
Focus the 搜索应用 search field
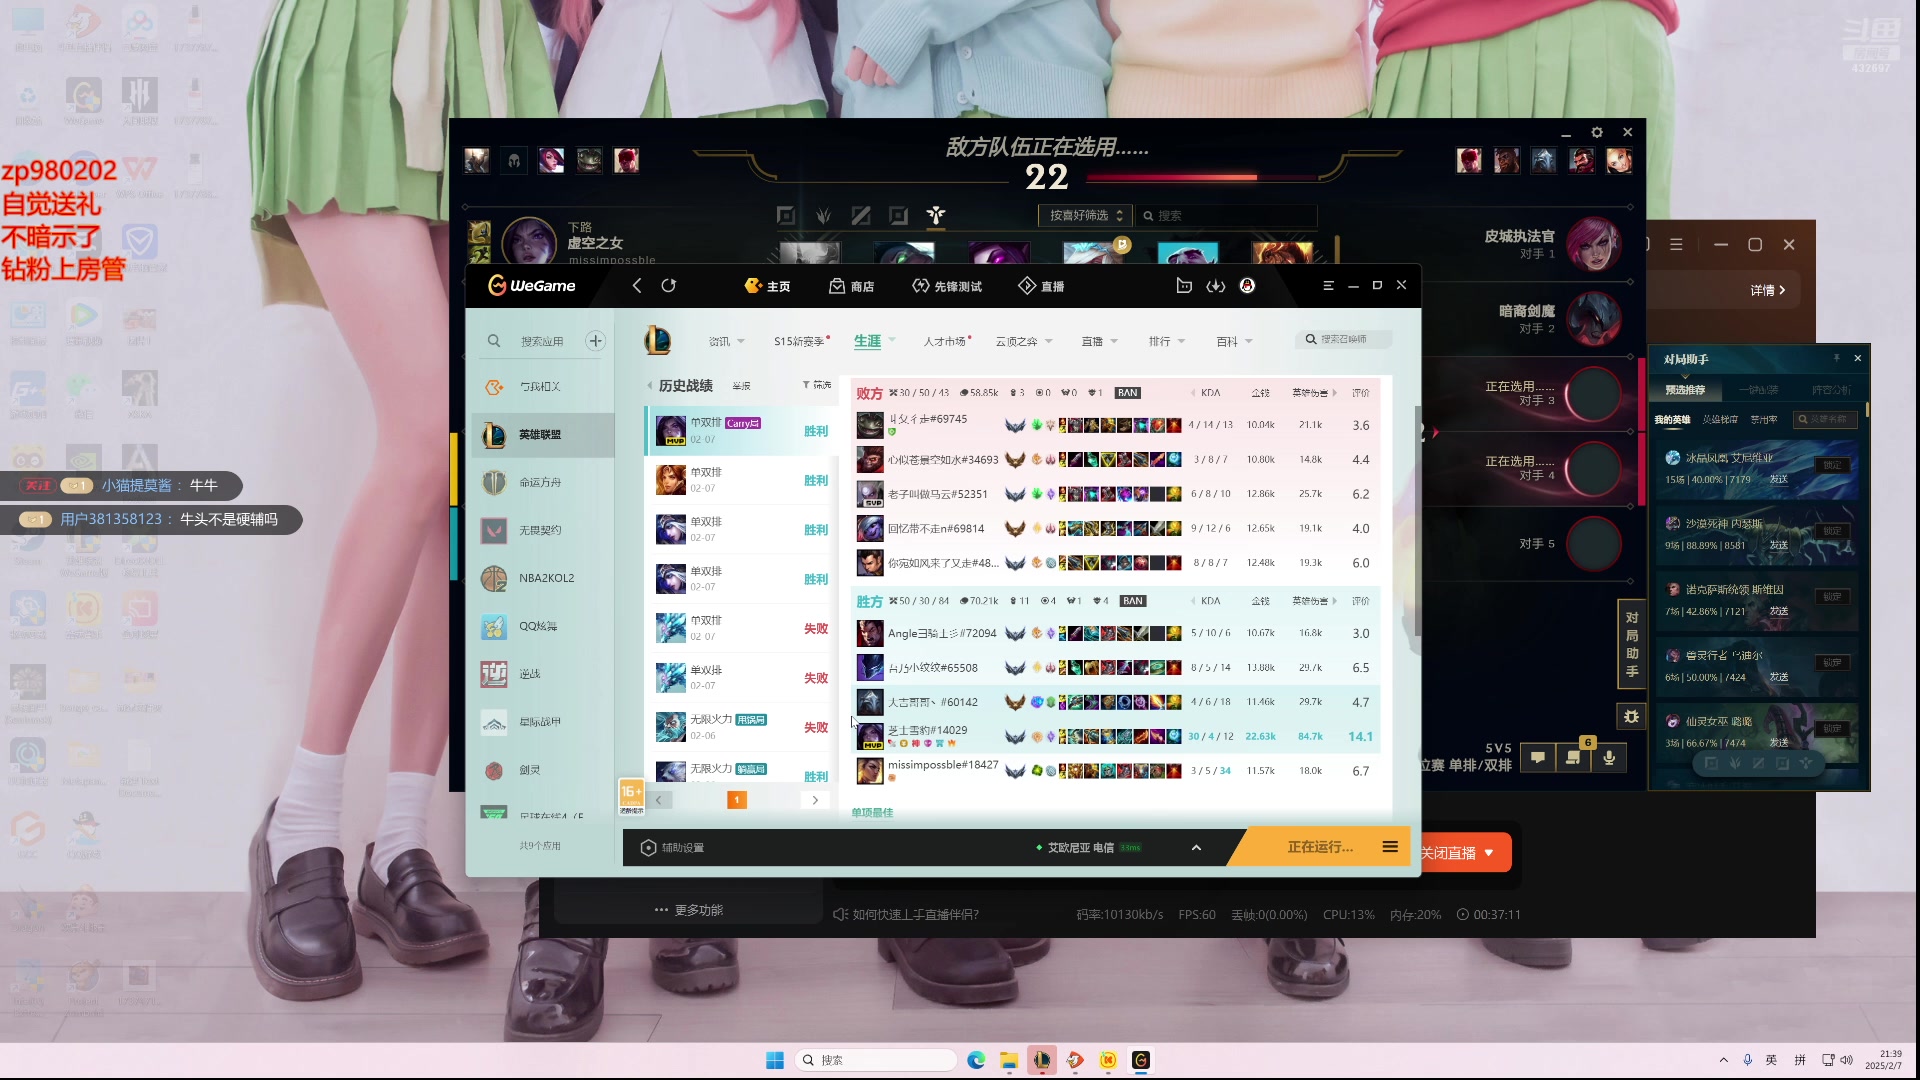[x=541, y=341]
